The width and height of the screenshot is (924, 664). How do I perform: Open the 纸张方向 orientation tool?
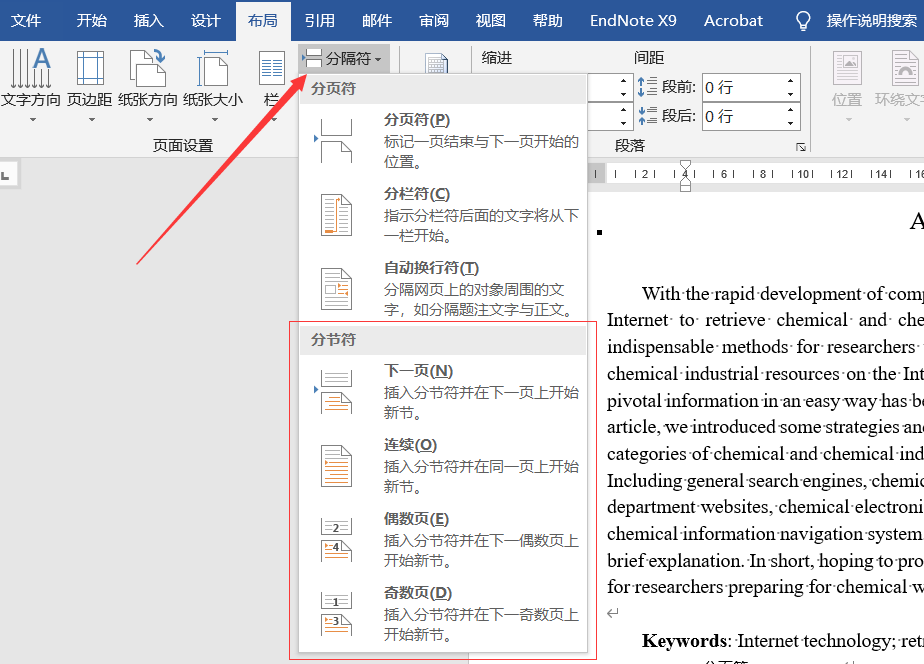pos(147,80)
